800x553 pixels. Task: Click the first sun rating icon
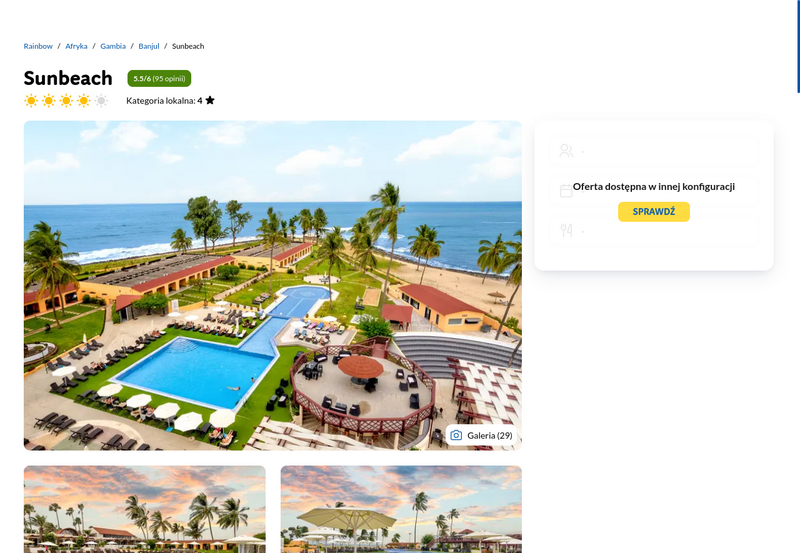(x=31, y=100)
